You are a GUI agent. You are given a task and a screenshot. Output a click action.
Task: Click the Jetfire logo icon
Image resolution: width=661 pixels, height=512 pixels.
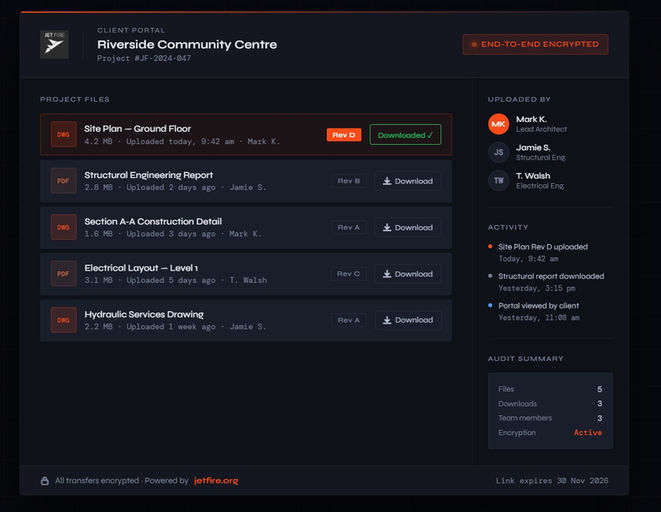[54, 44]
